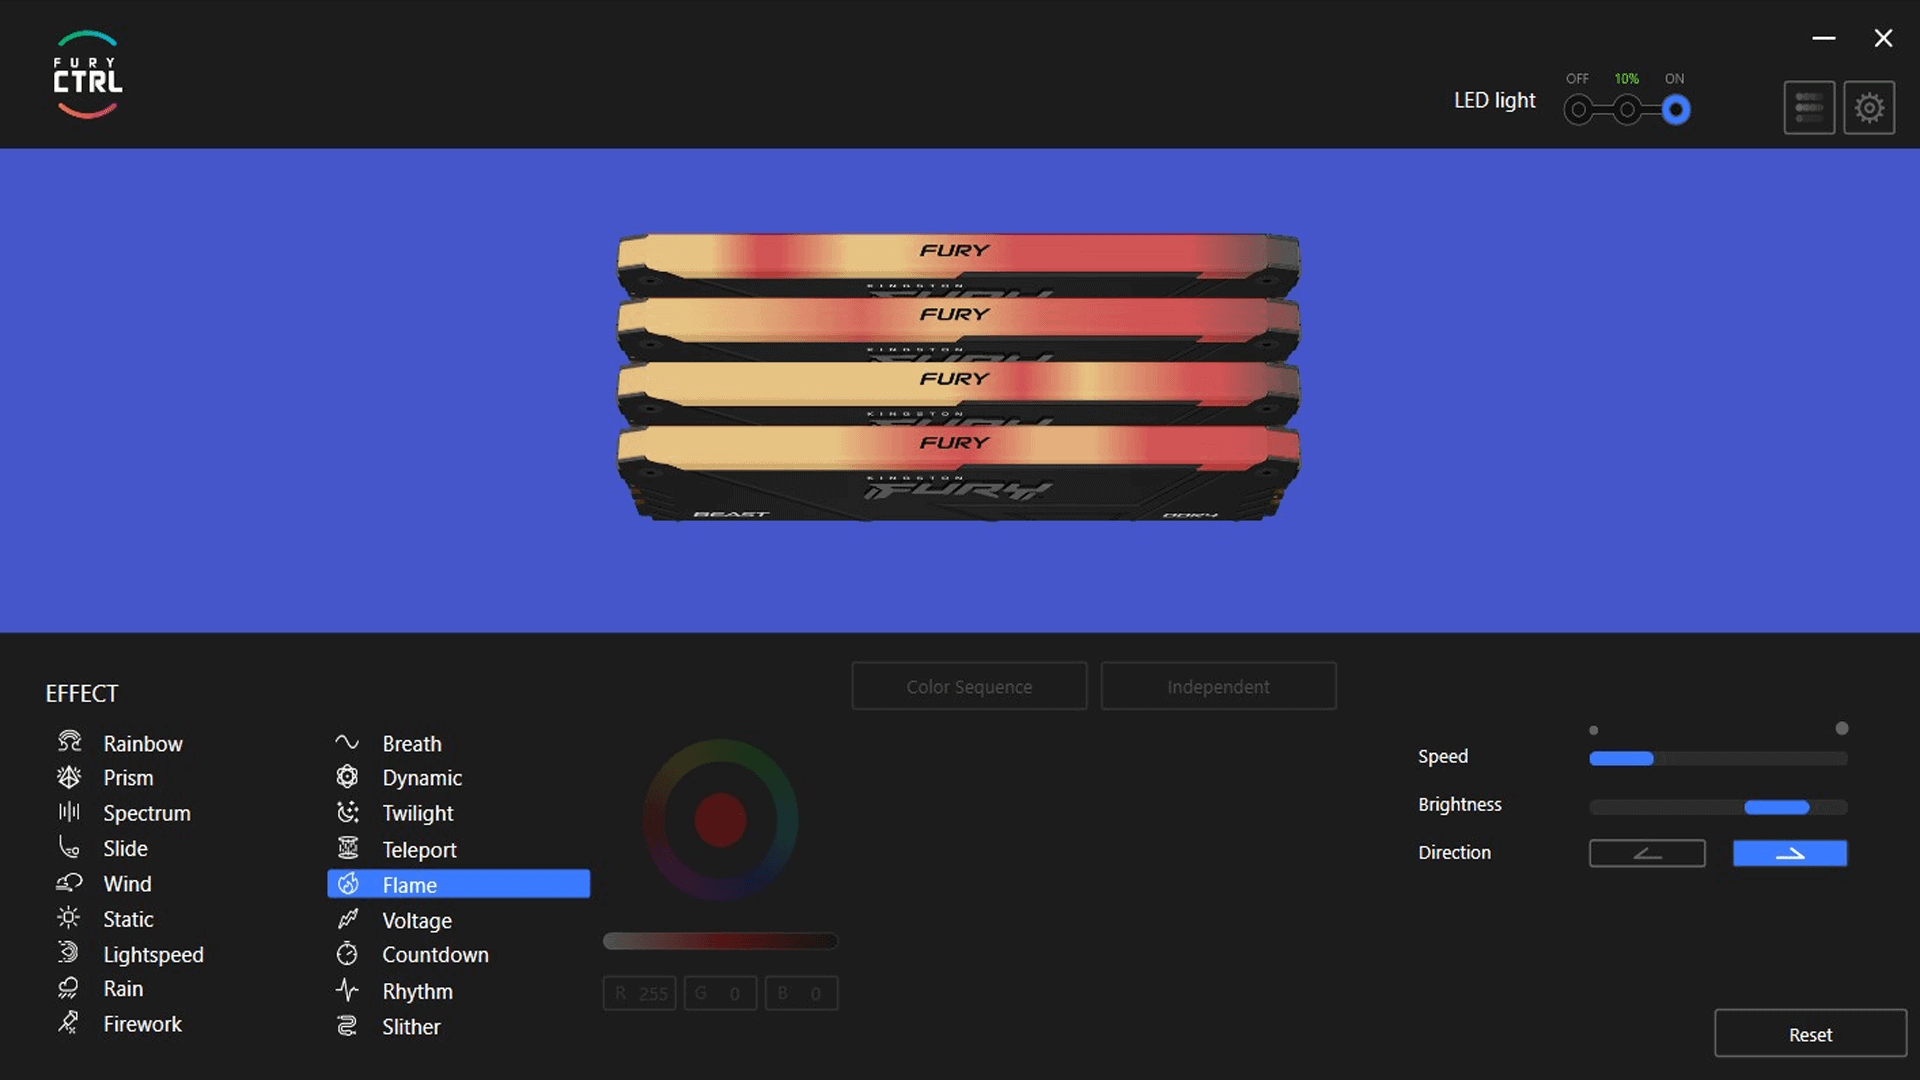This screenshot has height=1080, width=1920.
Task: Choose the Twilight effect entry
Action: pyautogui.click(x=417, y=813)
